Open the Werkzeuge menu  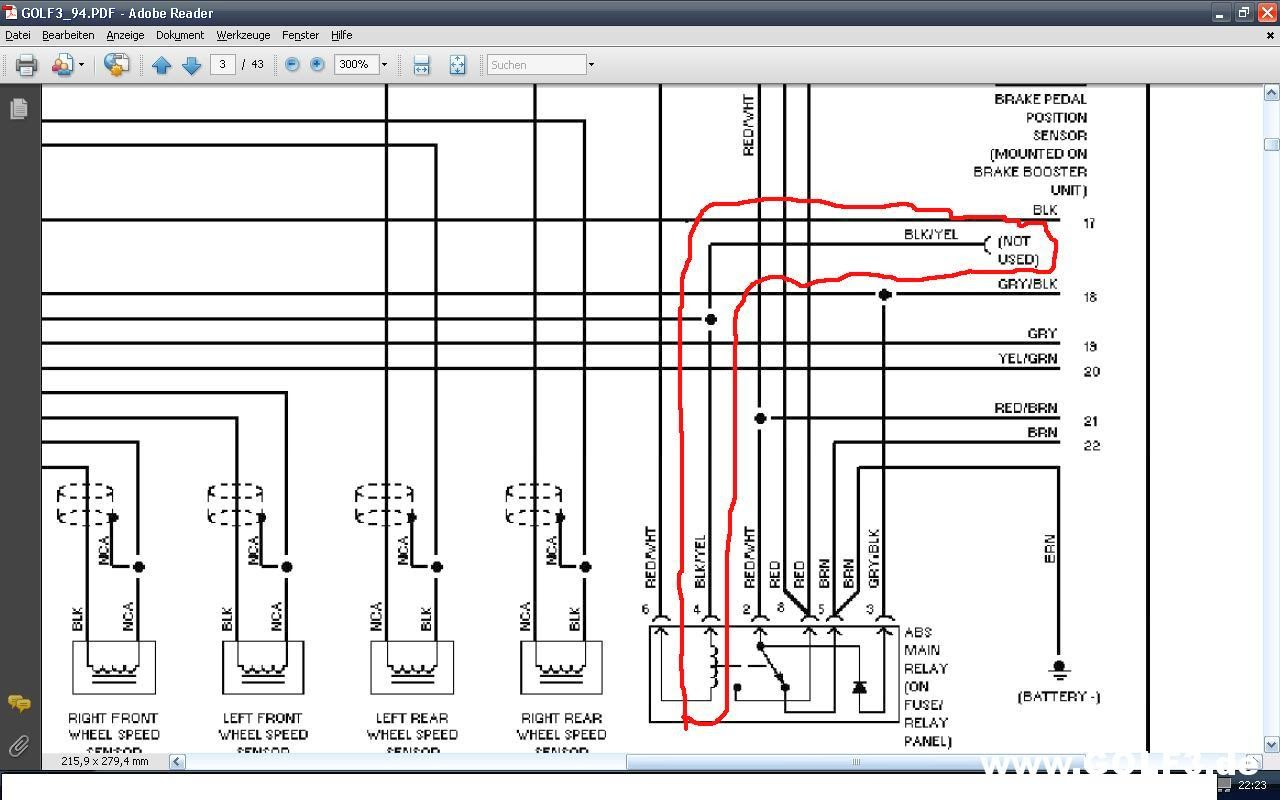(x=243, y=35)
